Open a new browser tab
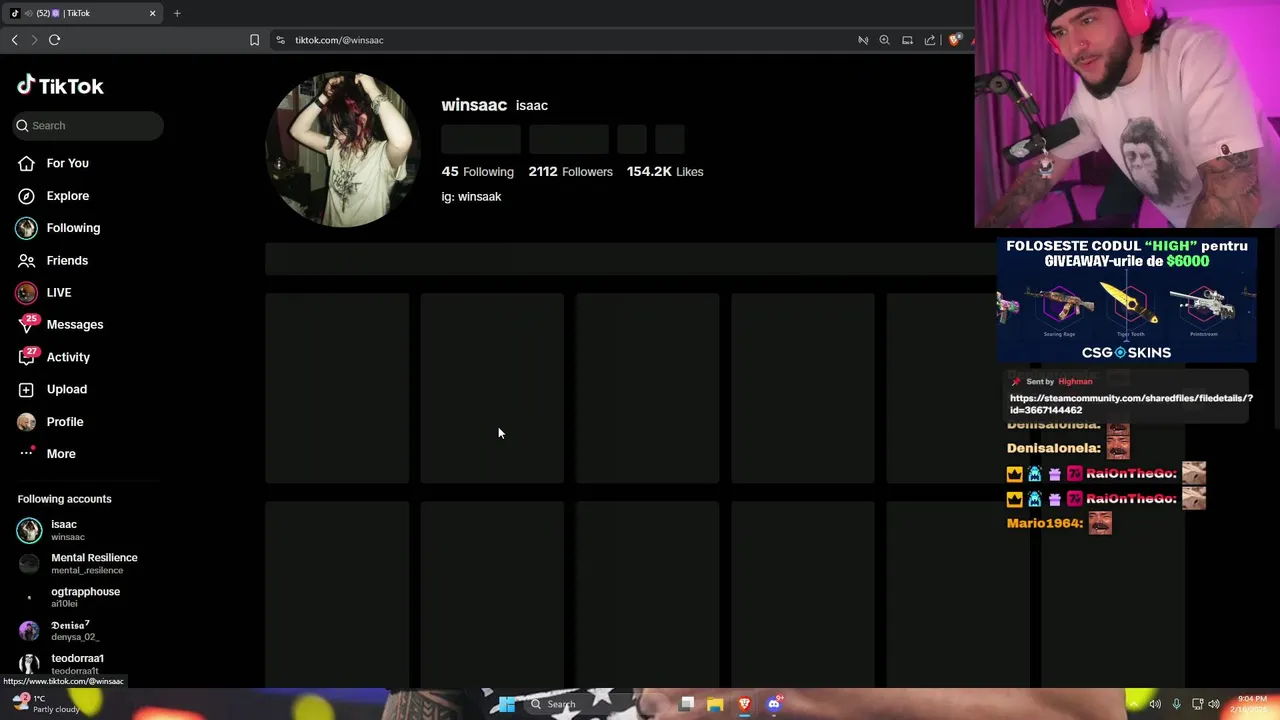 point(177,13)
